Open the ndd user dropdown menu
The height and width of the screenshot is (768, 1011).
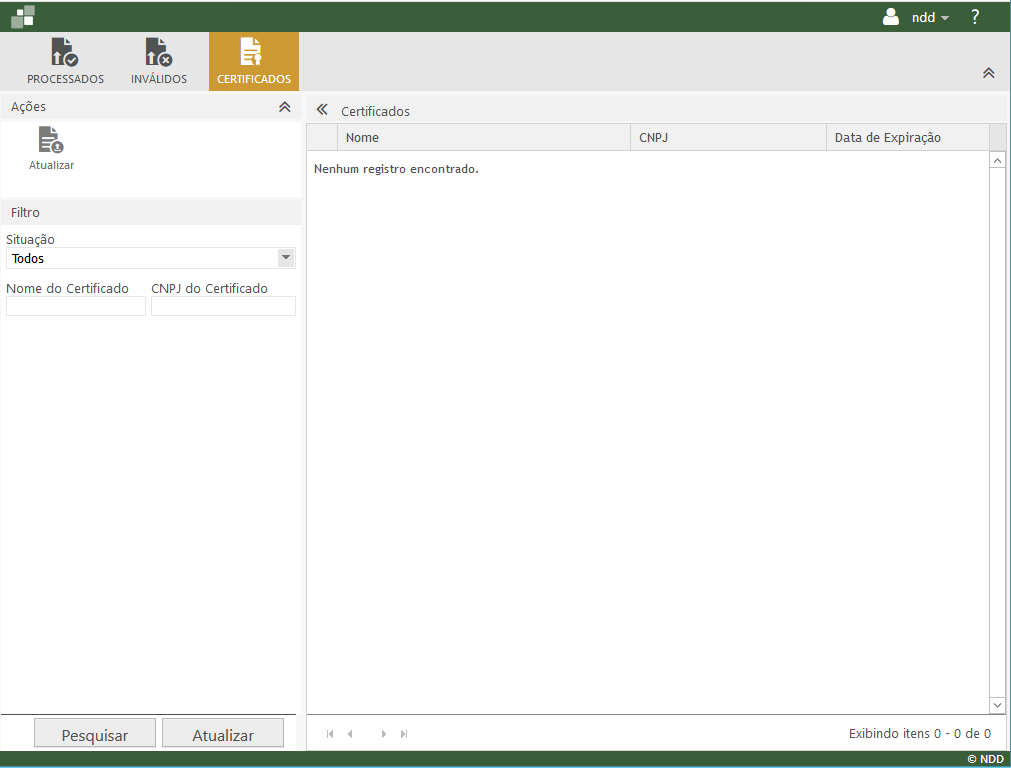click(x=930, y=18)
